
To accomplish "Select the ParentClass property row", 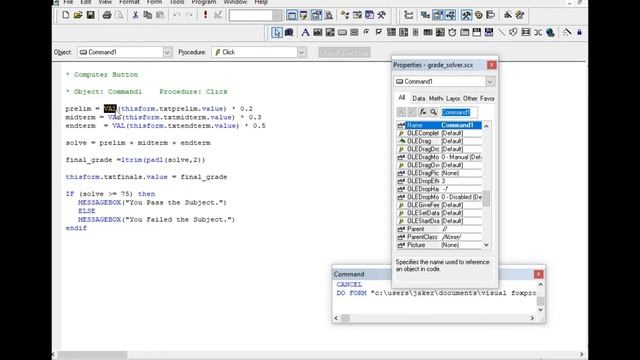I will [x=439, y=237].
